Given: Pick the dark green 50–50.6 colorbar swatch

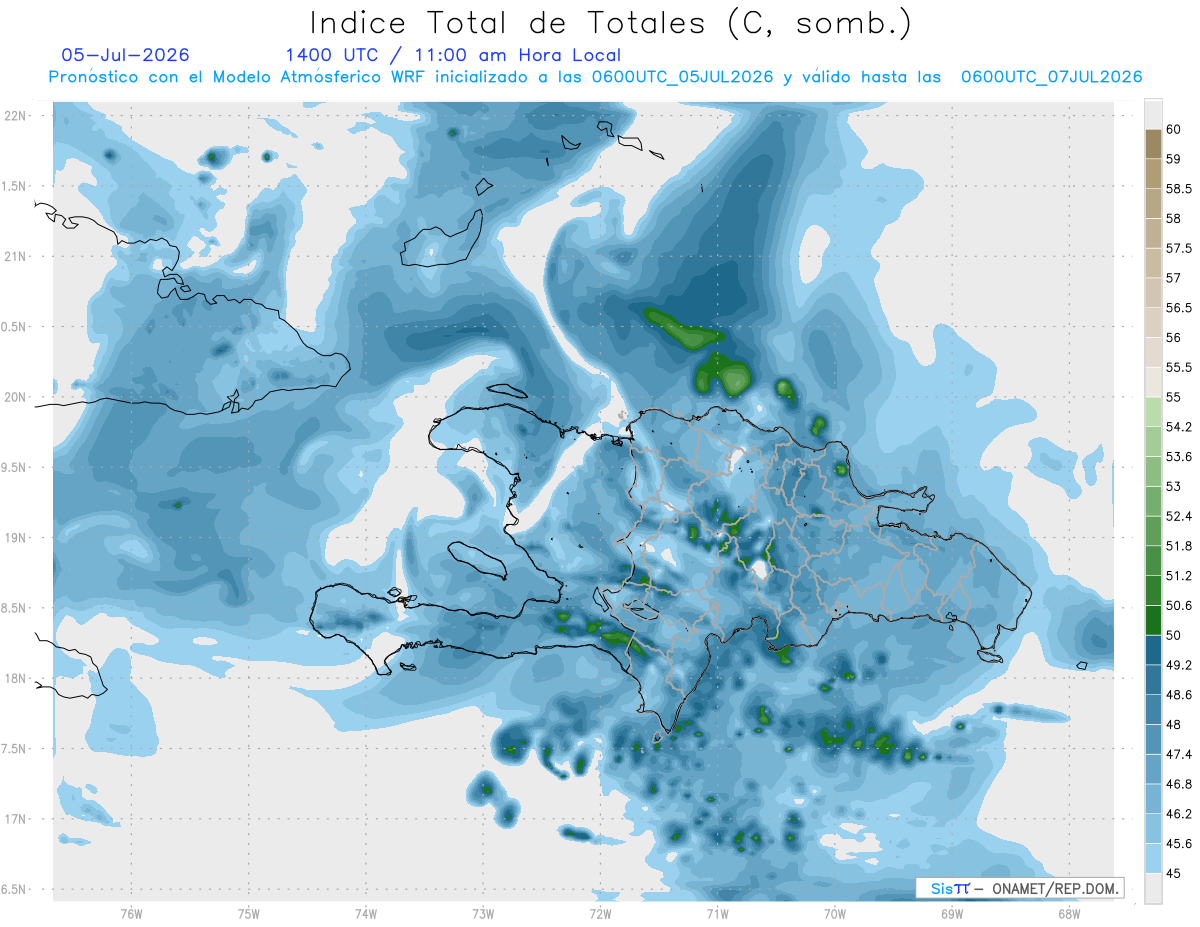Looking at the screenshot, I should tap(1153, 621).
